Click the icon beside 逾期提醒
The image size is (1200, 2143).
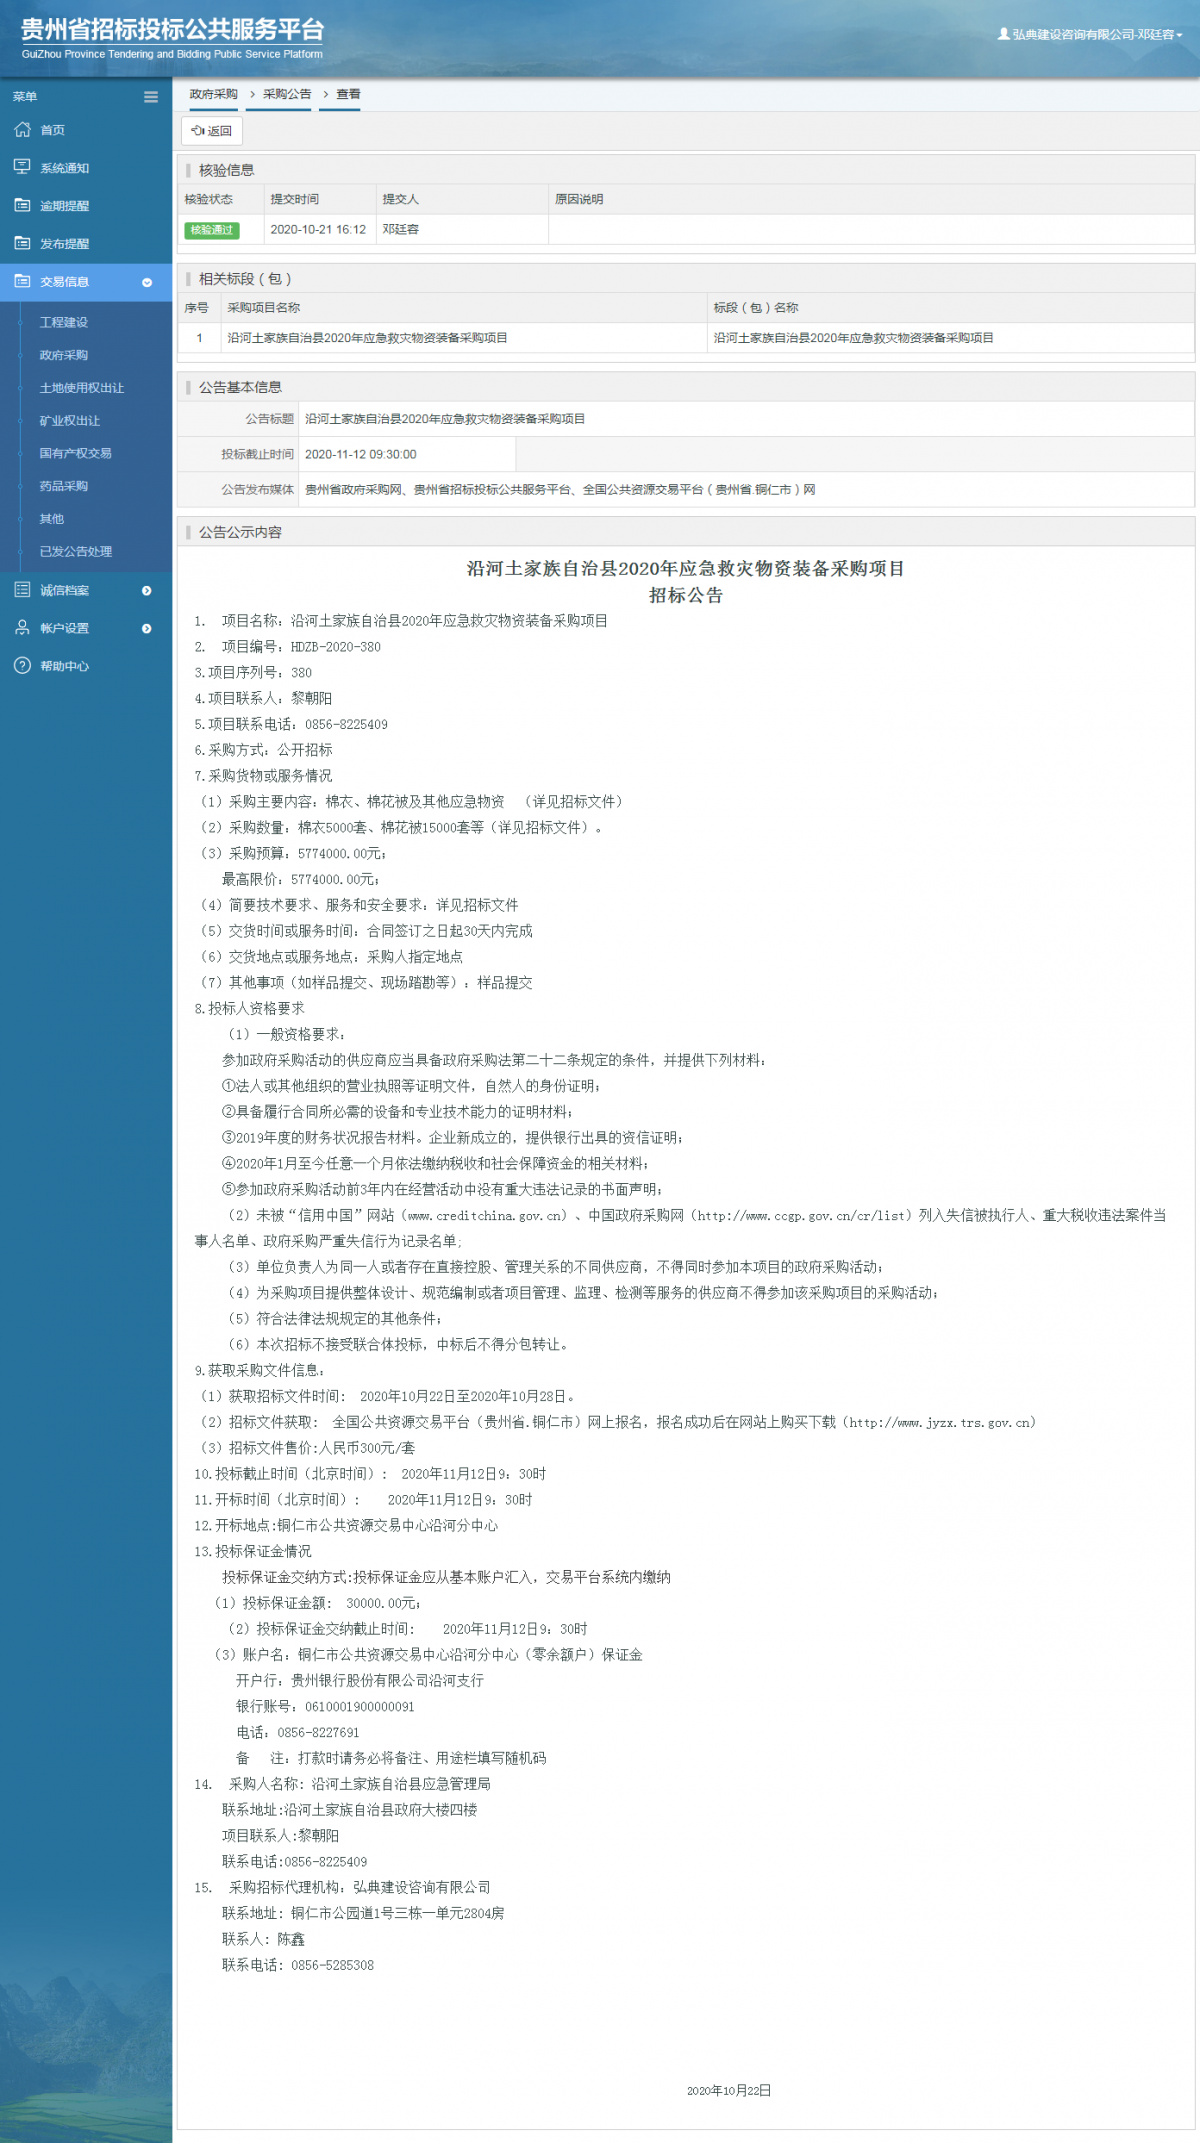(22, 205)
